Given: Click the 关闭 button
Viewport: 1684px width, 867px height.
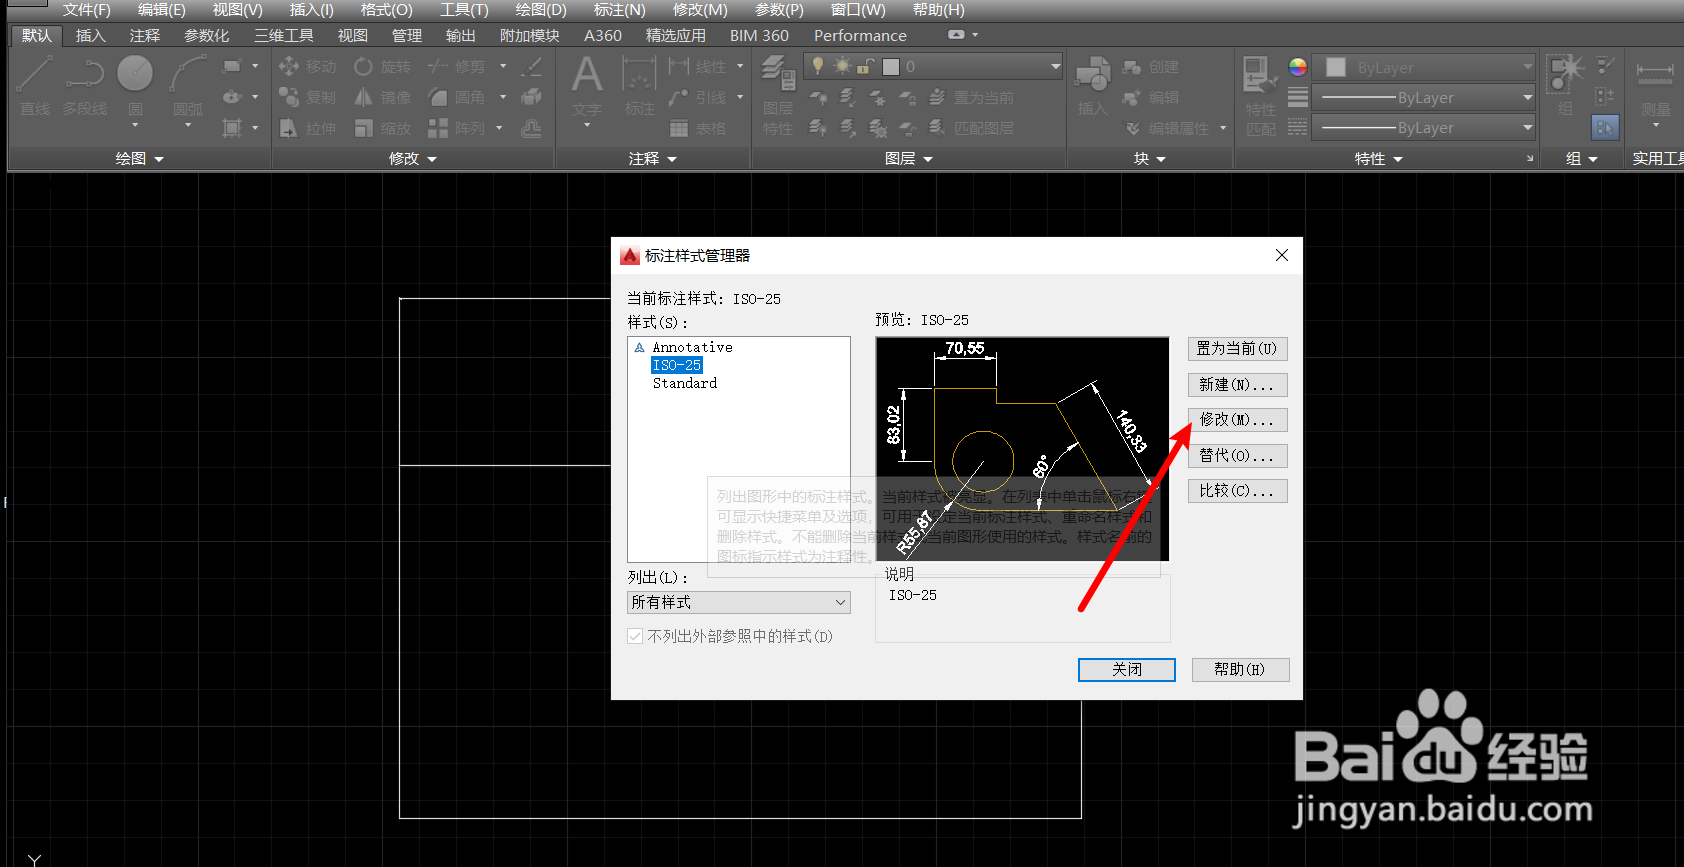Looking at the screenshot, I should tap(1127, 669).
